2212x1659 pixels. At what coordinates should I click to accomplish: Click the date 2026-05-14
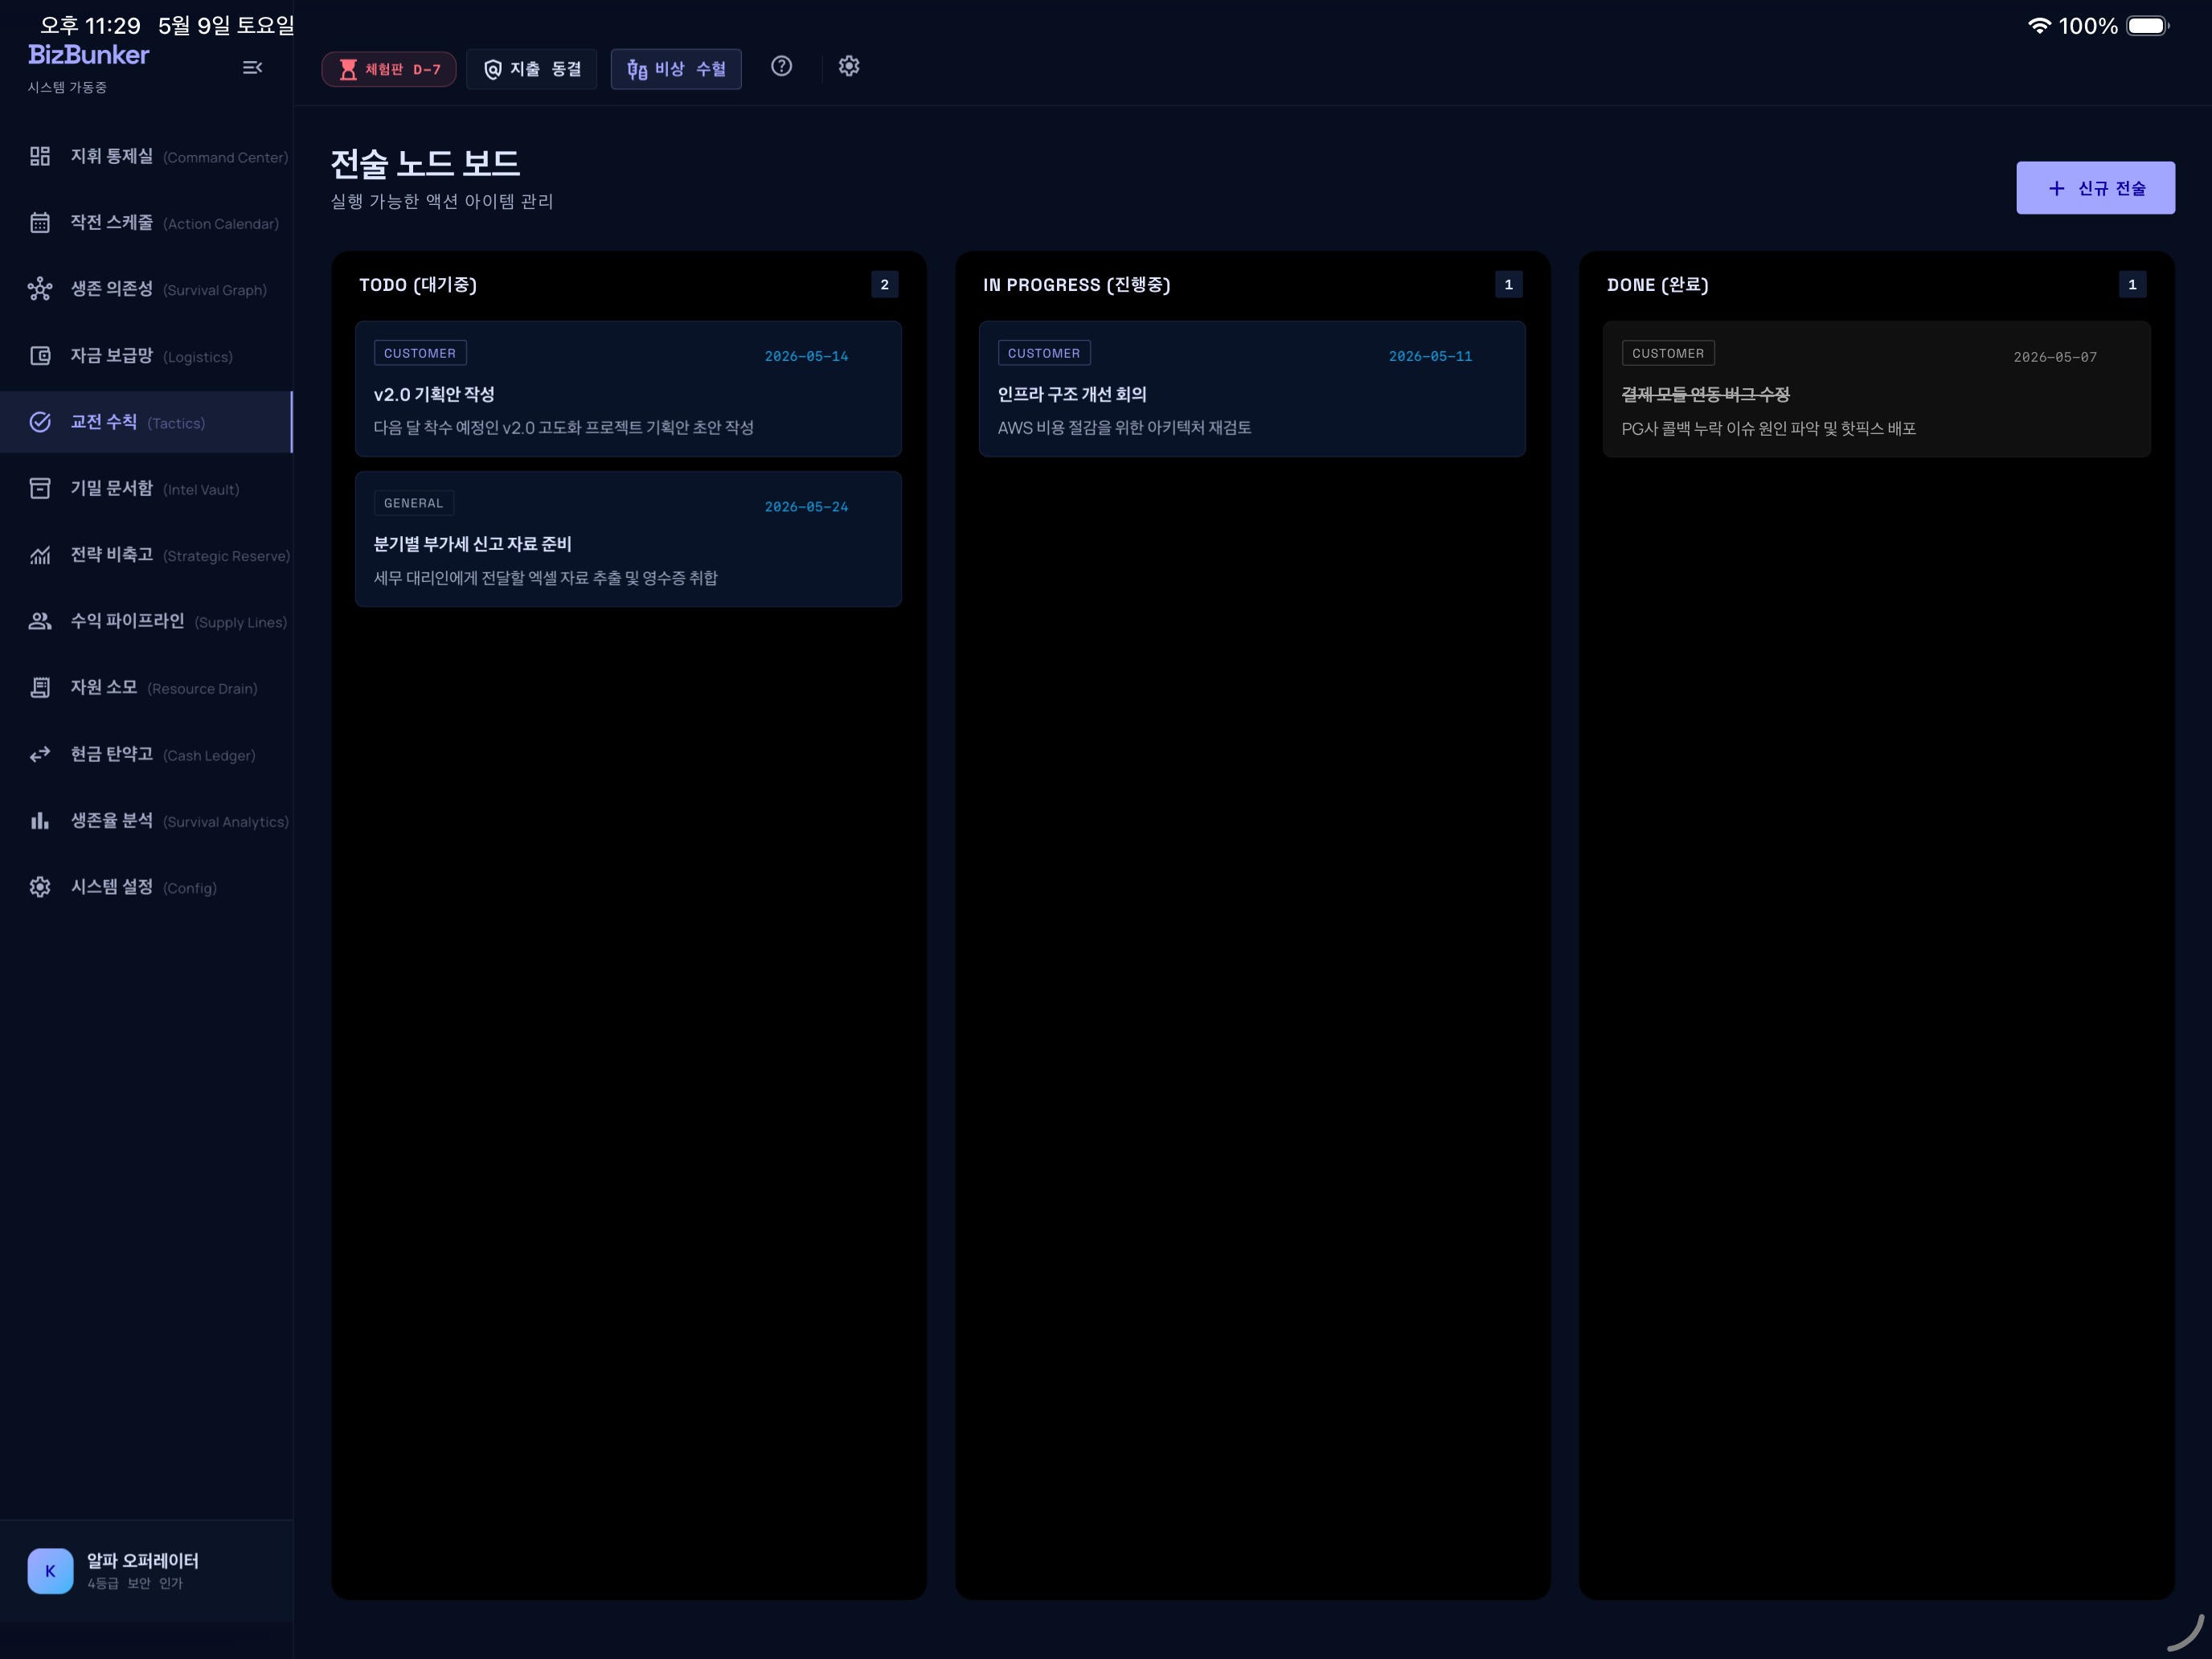806,356
